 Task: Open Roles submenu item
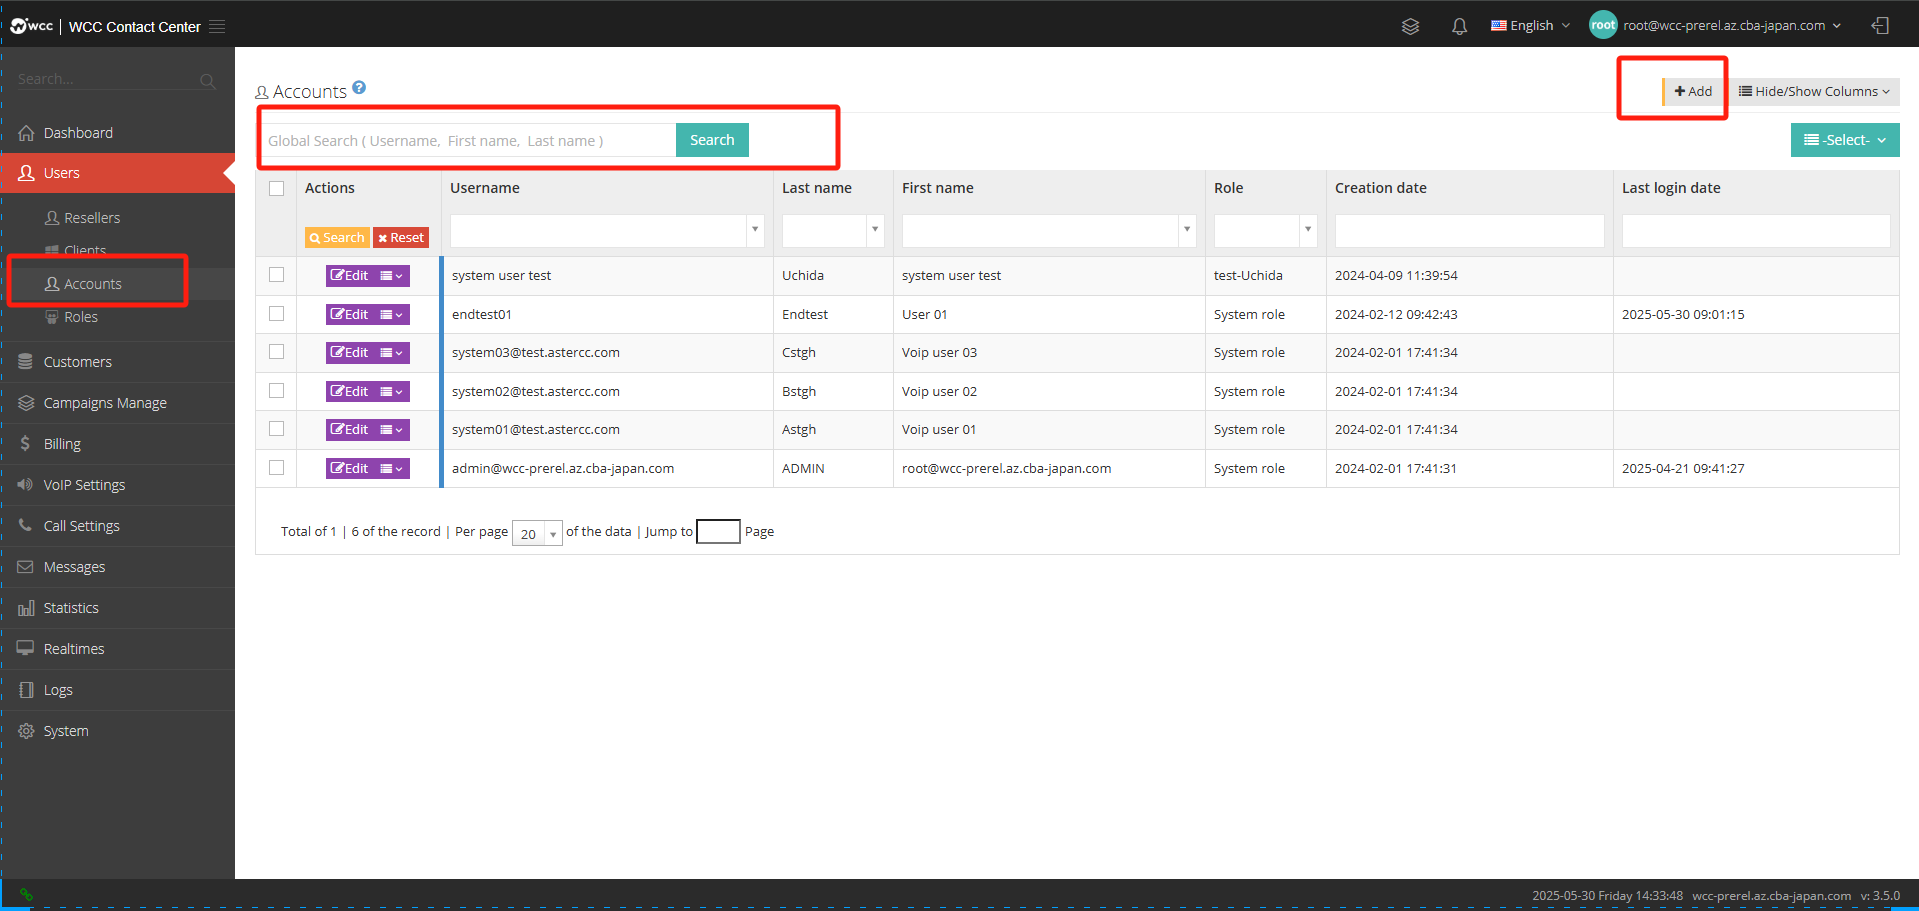point(81,317)
